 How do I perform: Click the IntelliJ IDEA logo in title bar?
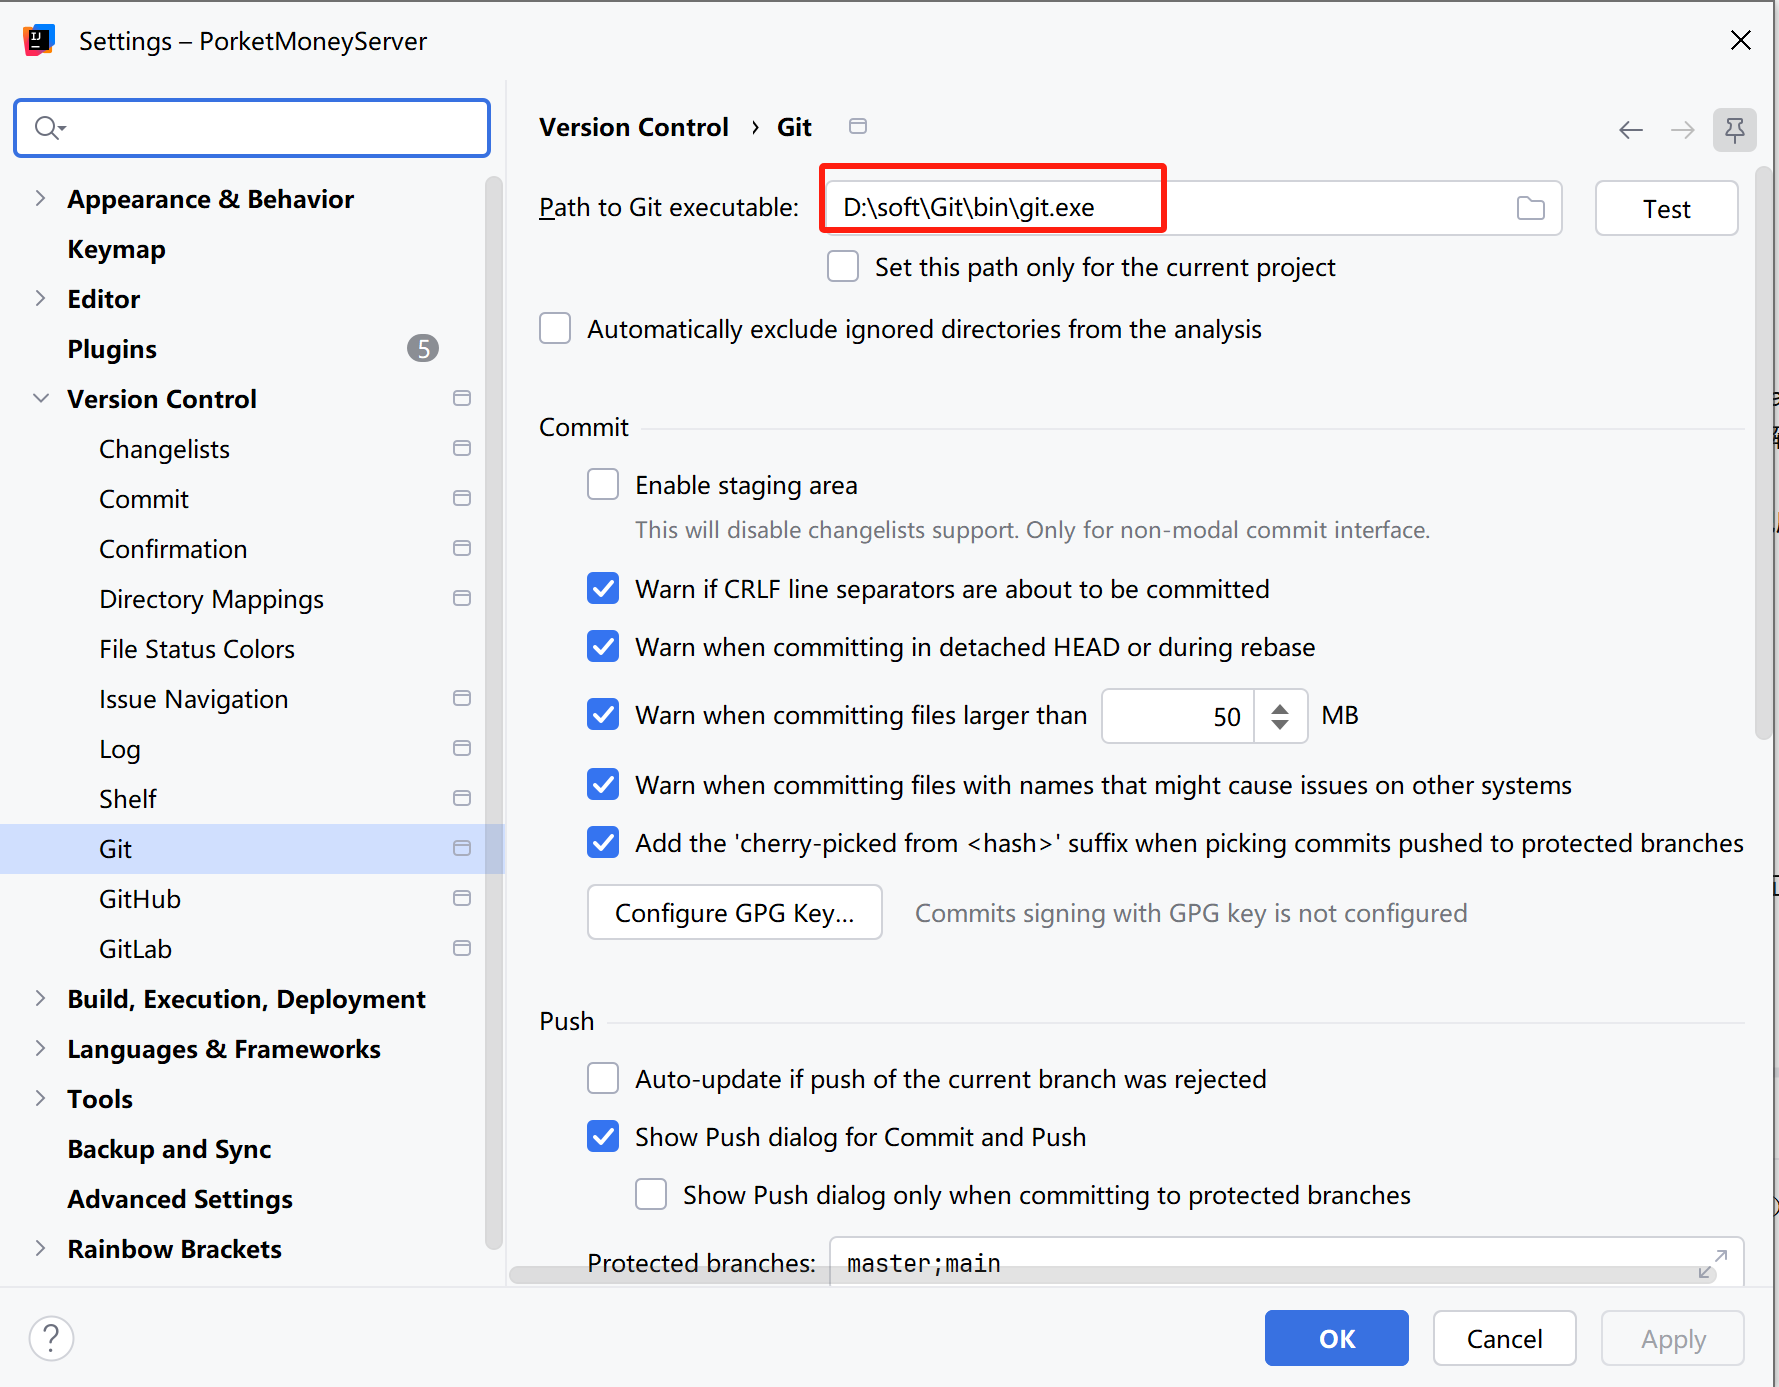click(x=39, y=40)
